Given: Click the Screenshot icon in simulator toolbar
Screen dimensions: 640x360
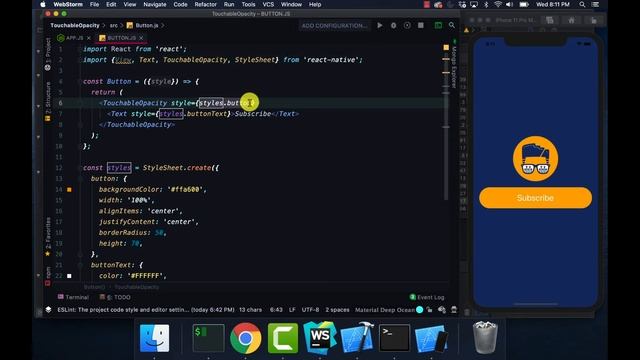Looking at the screenshot, I should [550, 20].
